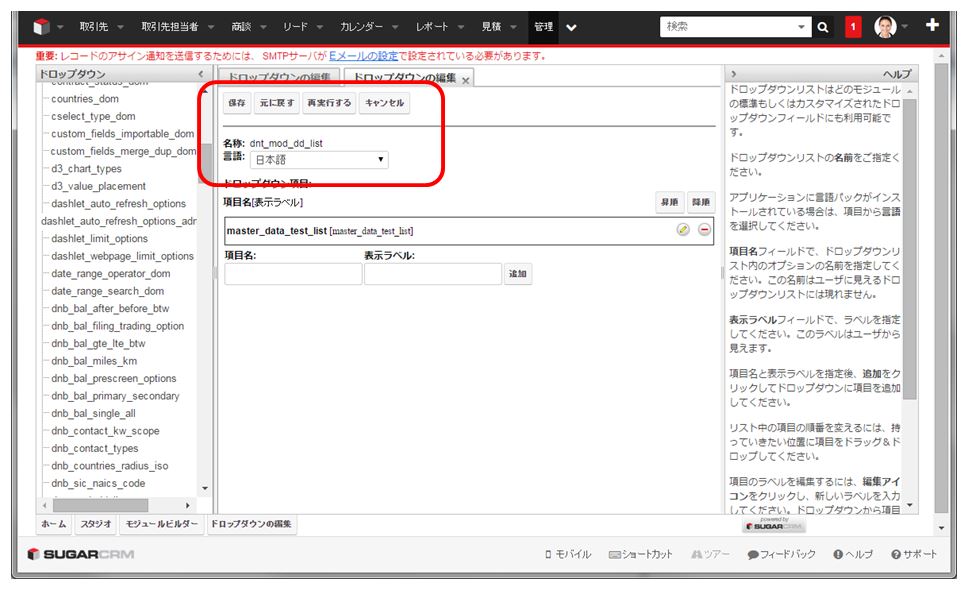Click the user avatar picture

pyautogui.click(x=885, y=27)
